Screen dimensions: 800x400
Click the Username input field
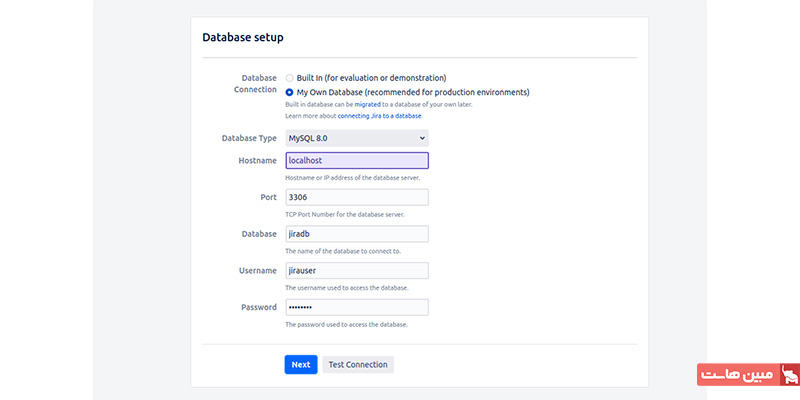pos(357,270)
